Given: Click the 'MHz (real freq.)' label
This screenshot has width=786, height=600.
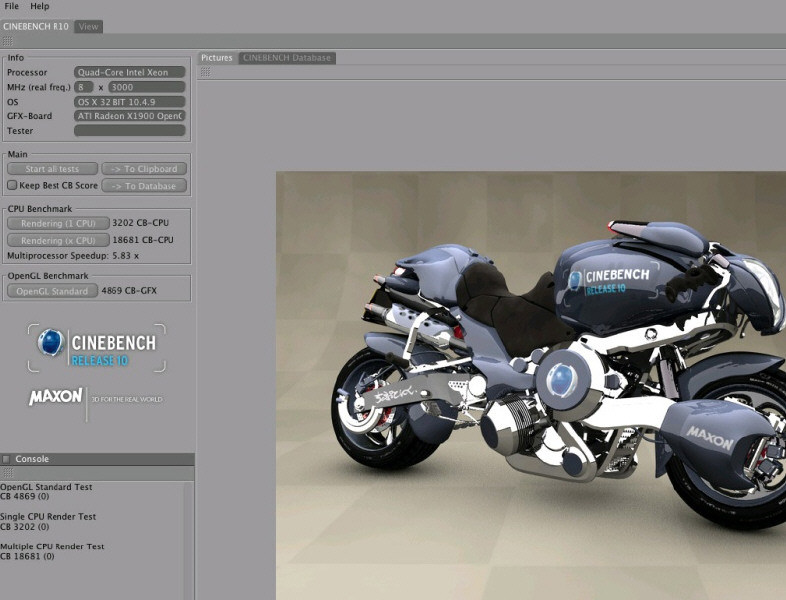Looking at the screenshot, I should click(x=39, y=87).
